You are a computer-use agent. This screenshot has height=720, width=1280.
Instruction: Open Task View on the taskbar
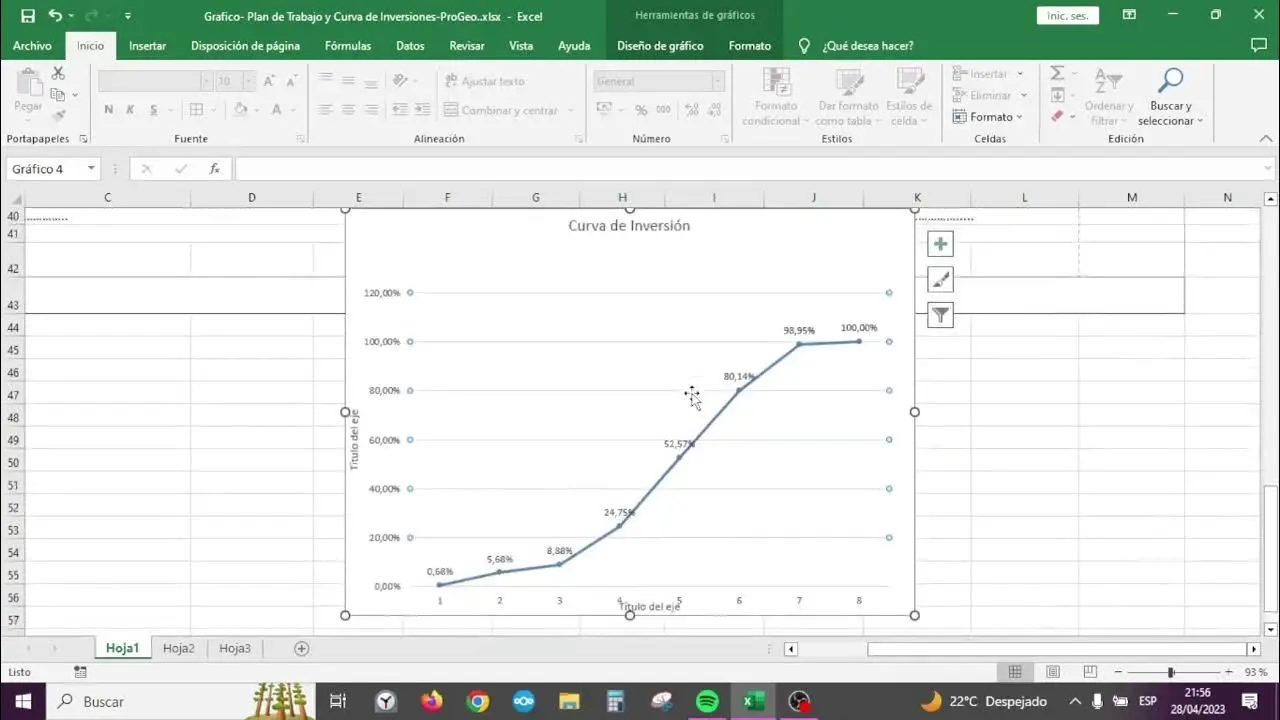point(338,701)
